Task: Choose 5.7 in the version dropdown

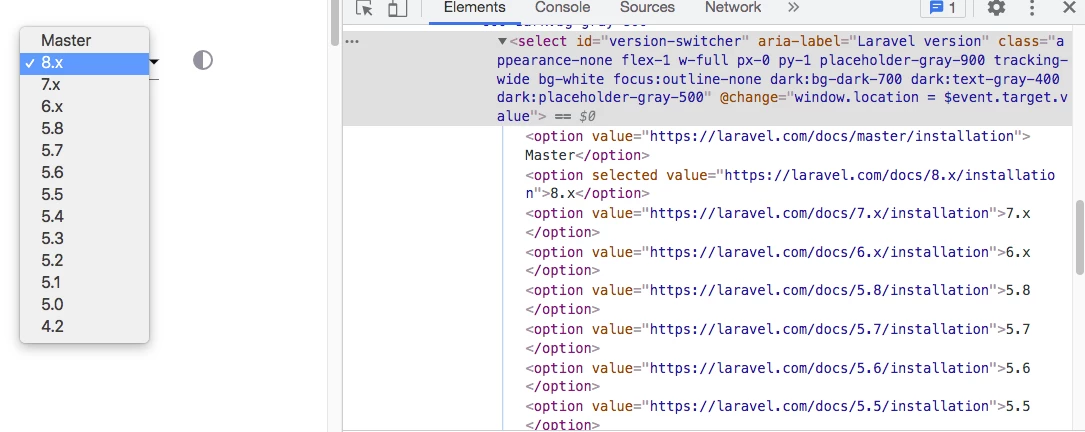Action: pyautogui.click(x=84, y=151)
